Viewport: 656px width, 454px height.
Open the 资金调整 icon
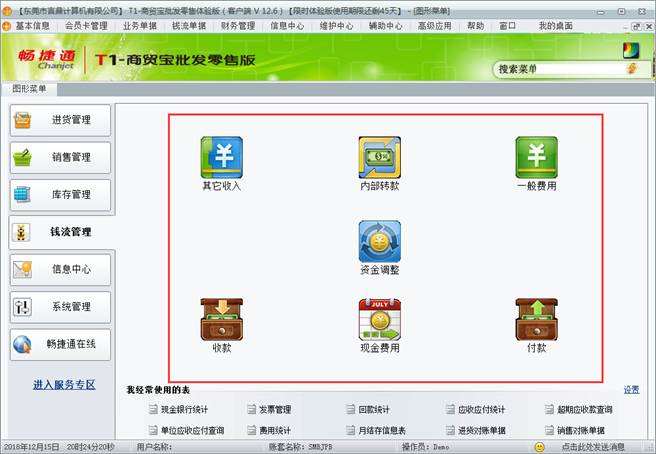coord(379,242)
